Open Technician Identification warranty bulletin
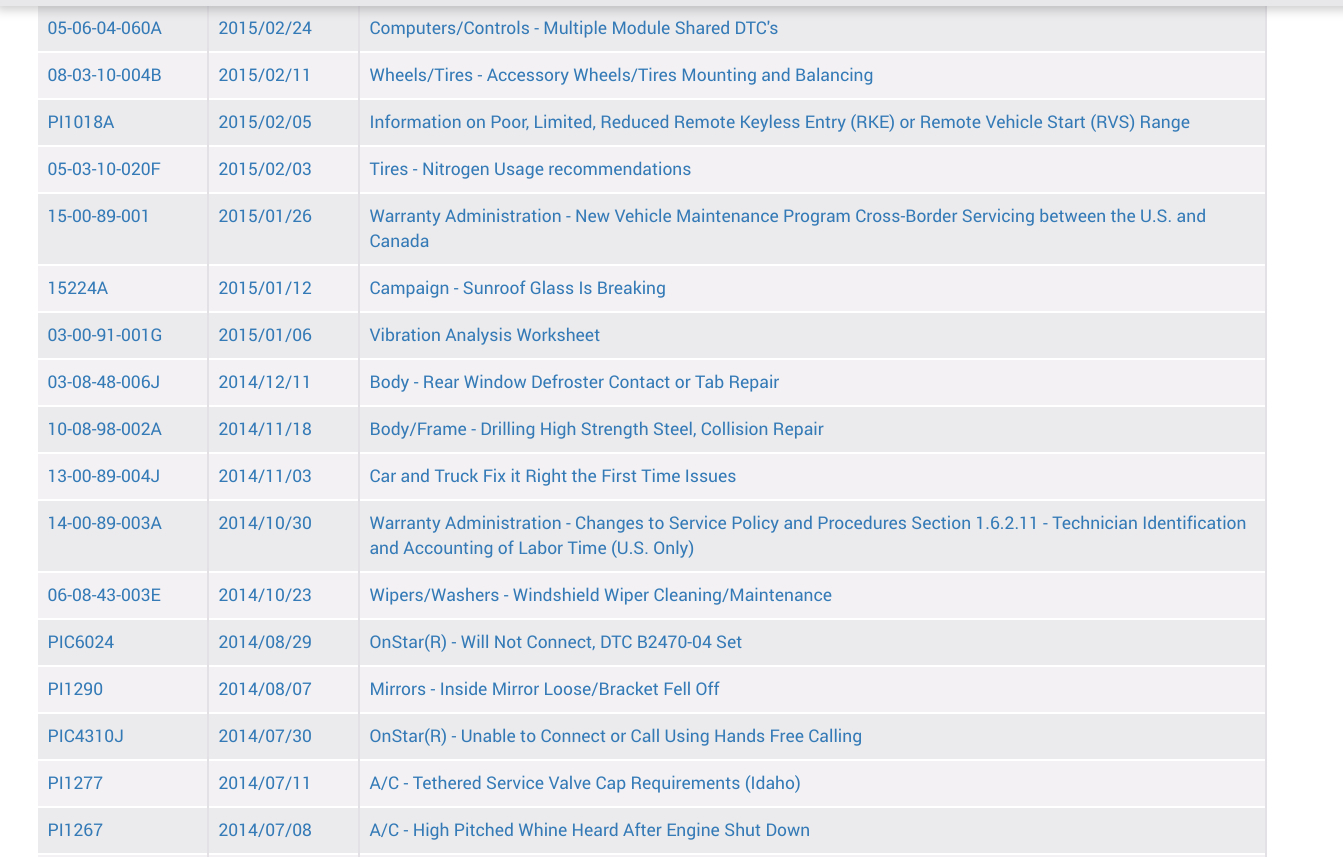Image resolution: width=1343 pixels, height=857 pixels. tap(808, 535)
